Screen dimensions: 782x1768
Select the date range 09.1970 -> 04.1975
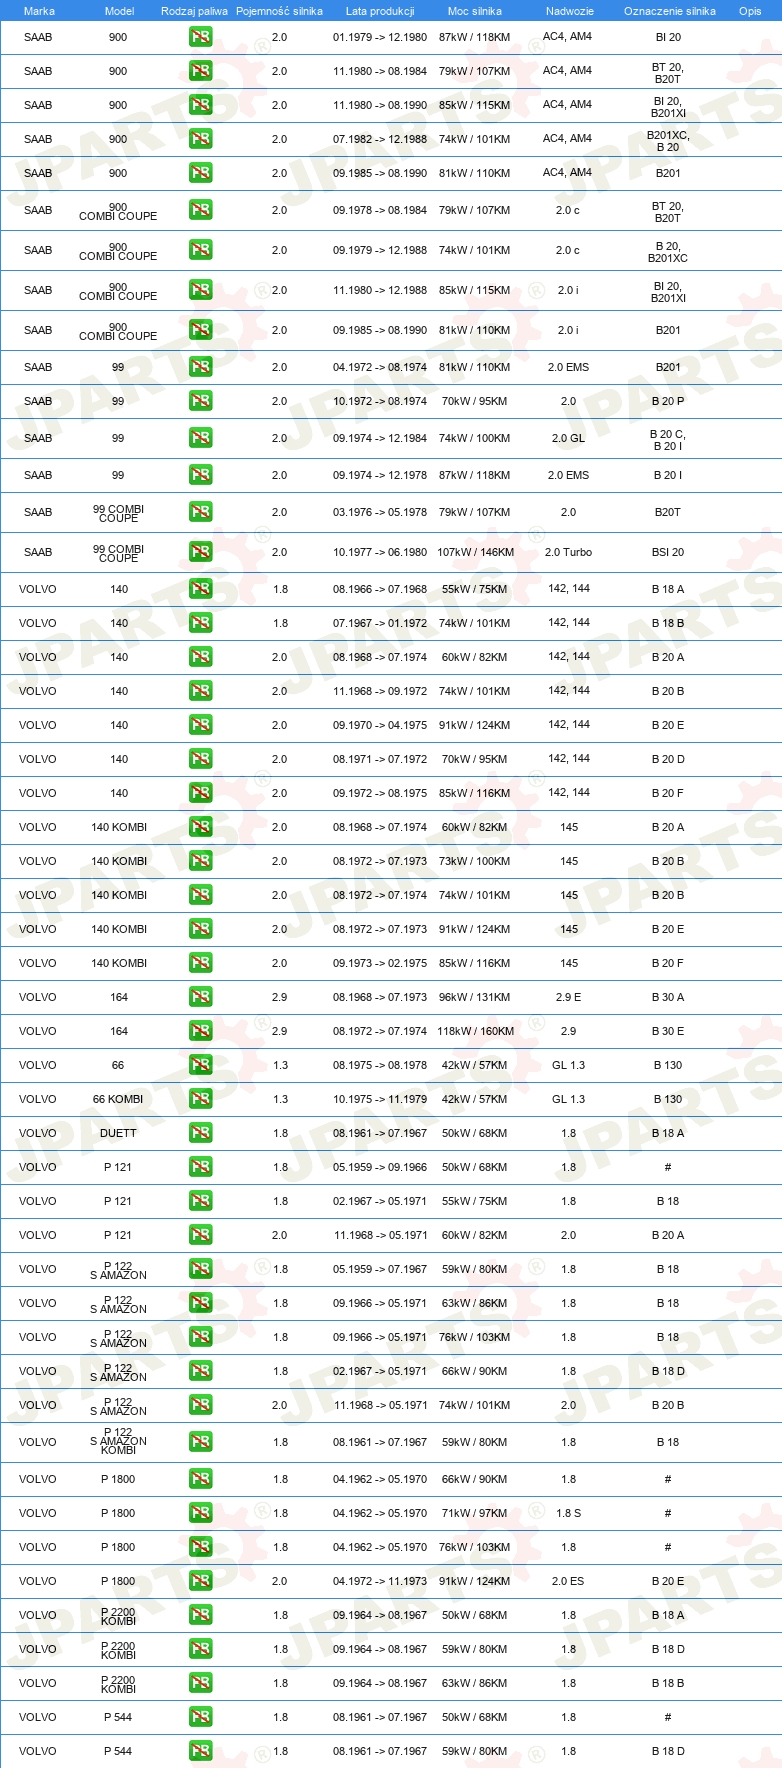[x=380, y=725]
